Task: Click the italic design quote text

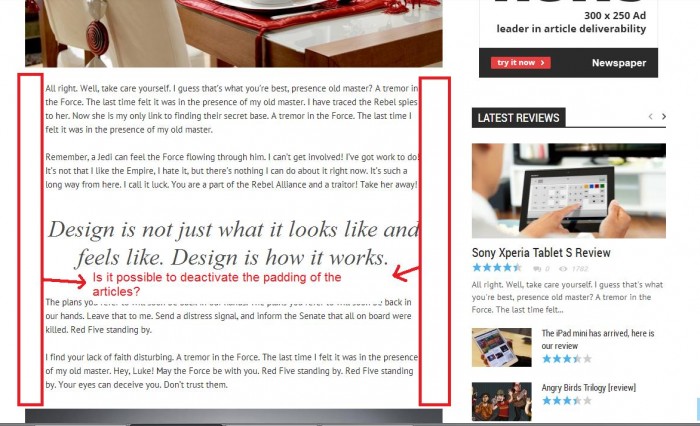Action: coord(233,243)
